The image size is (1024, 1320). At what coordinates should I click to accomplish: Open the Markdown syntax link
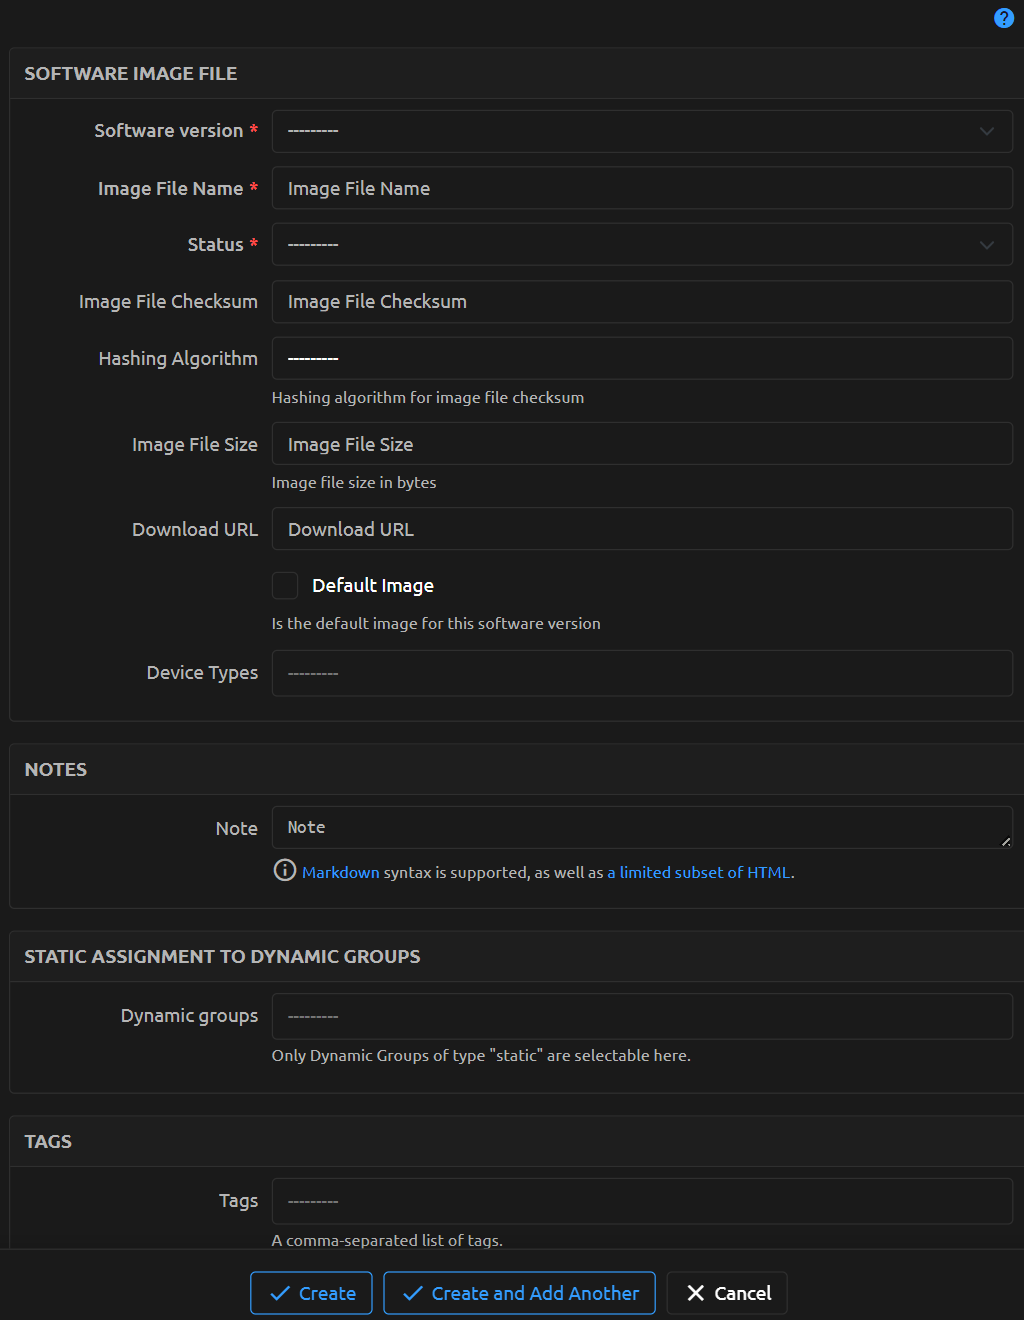tap(341, 873)
